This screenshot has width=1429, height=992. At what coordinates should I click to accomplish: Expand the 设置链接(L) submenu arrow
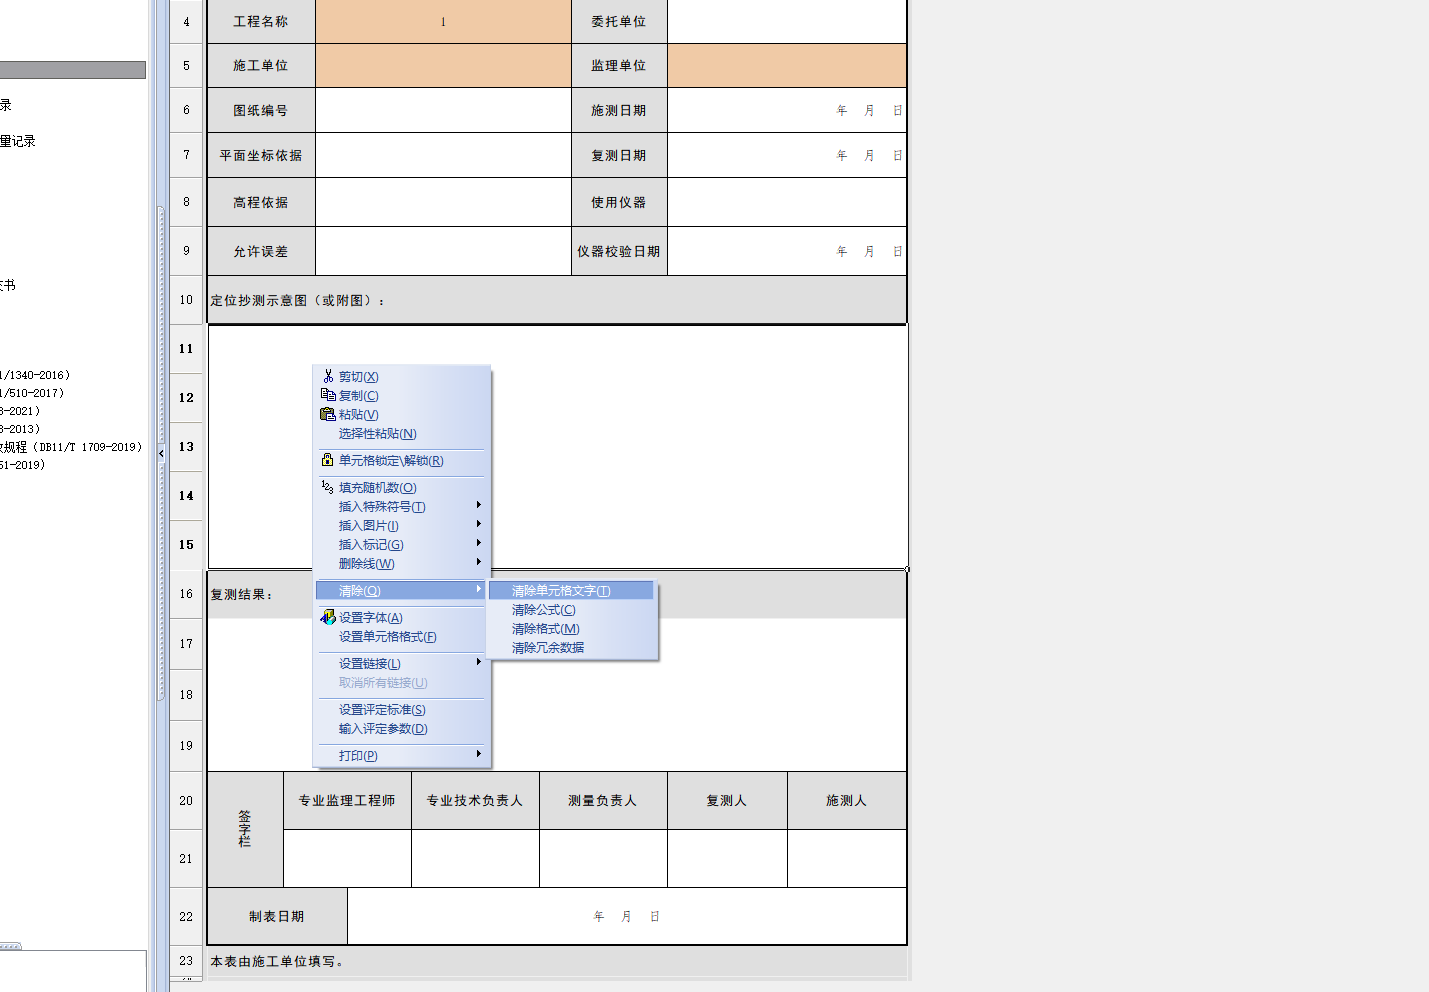479,662
